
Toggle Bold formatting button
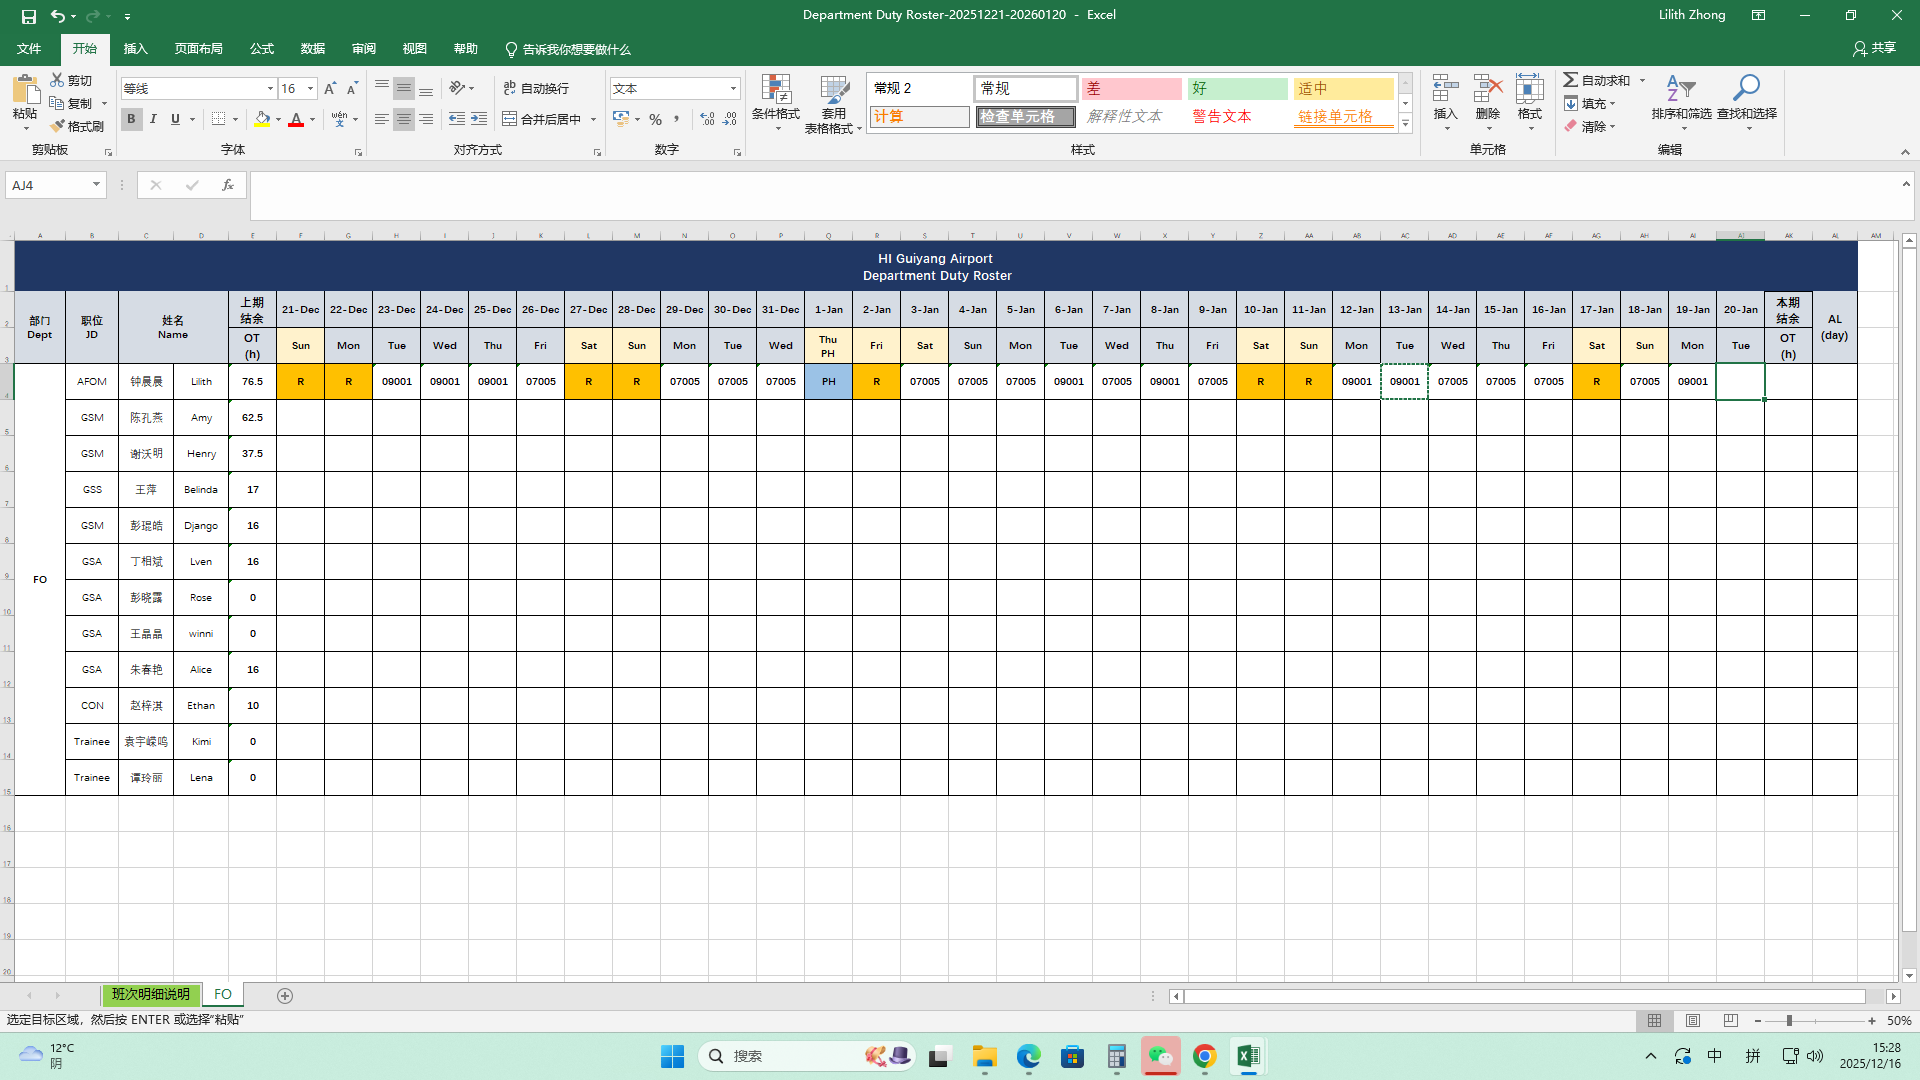coord(131,119)
